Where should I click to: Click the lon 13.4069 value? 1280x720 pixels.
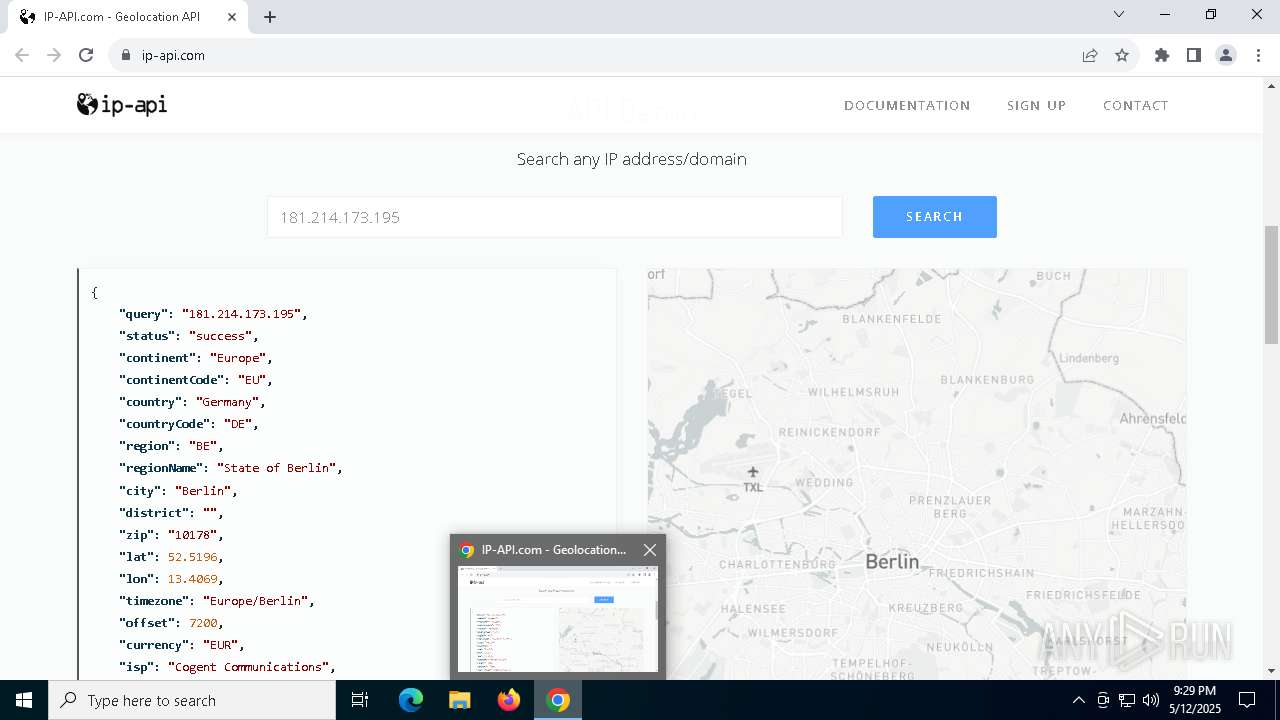pos(192,579)
